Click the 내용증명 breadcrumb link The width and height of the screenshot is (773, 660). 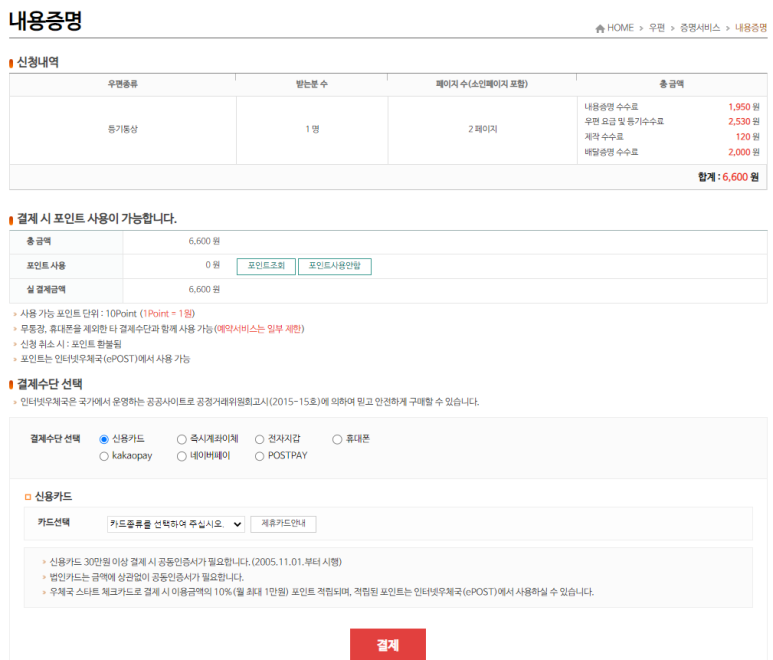(x=751, y=28)
